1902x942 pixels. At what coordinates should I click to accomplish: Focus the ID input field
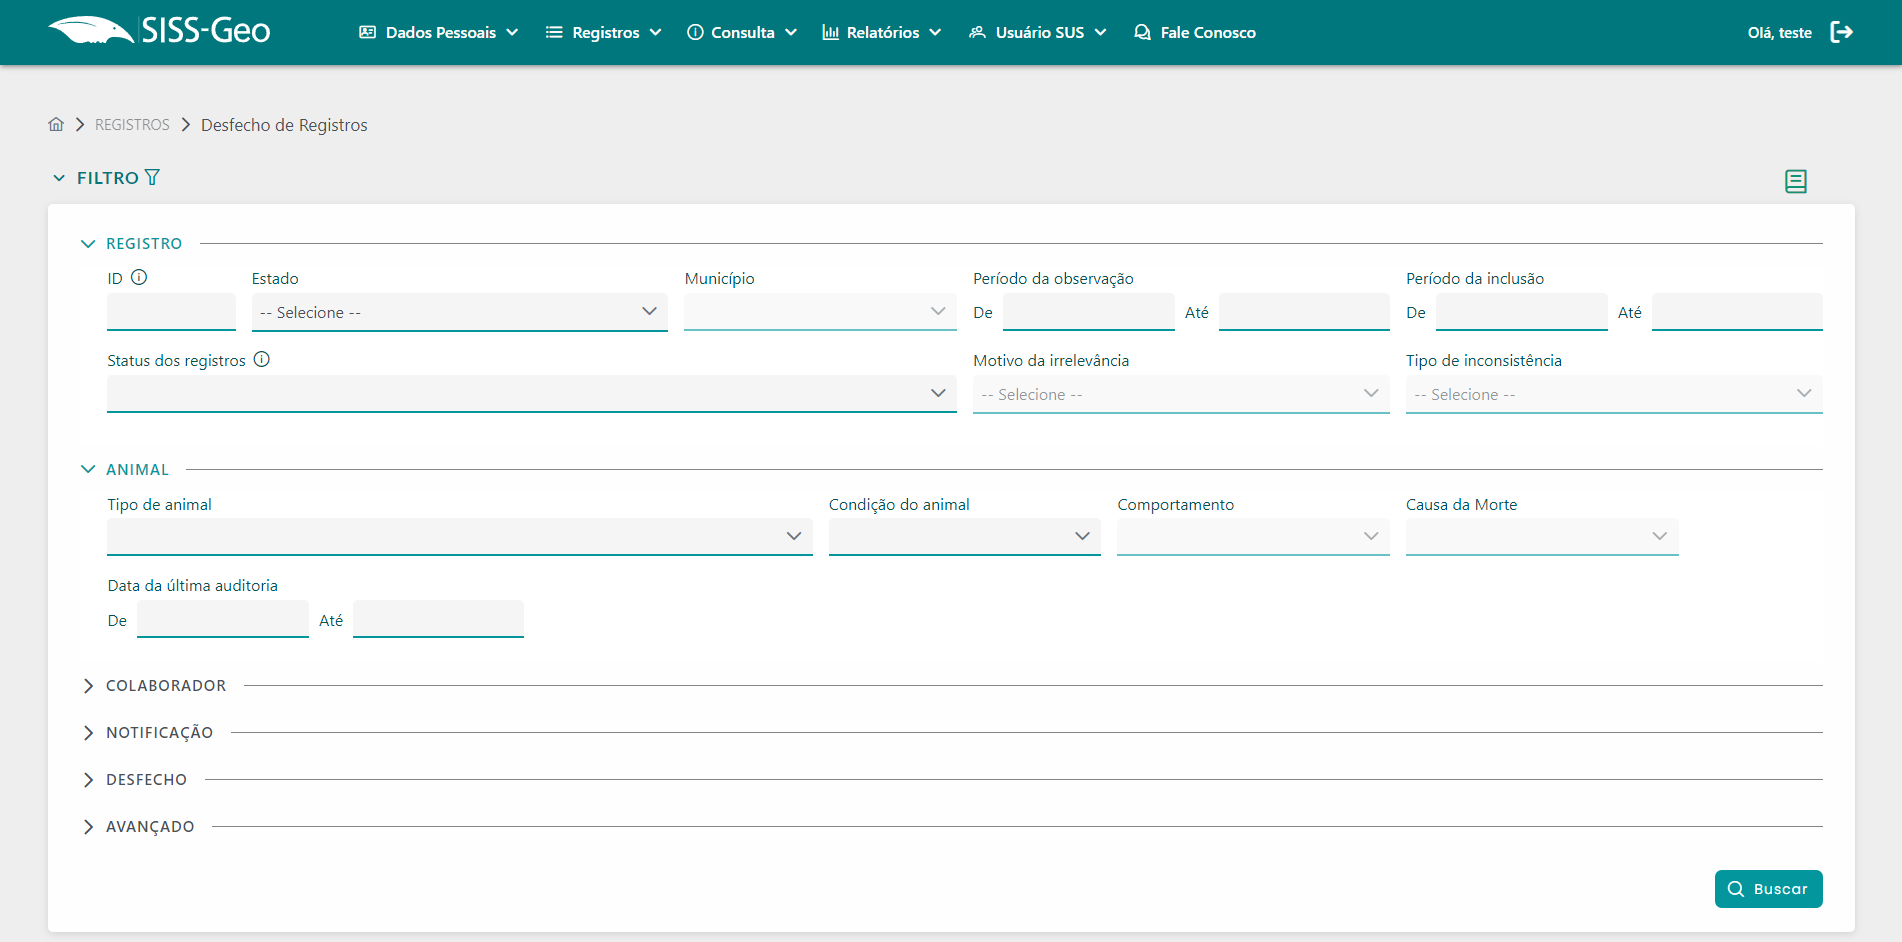[171, 312]
